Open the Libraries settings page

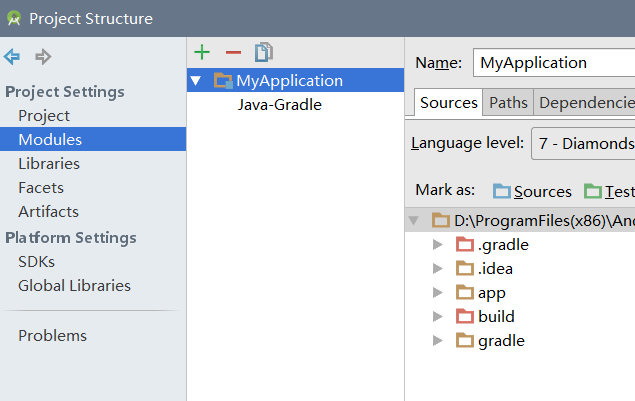click(x=49, y=164)
